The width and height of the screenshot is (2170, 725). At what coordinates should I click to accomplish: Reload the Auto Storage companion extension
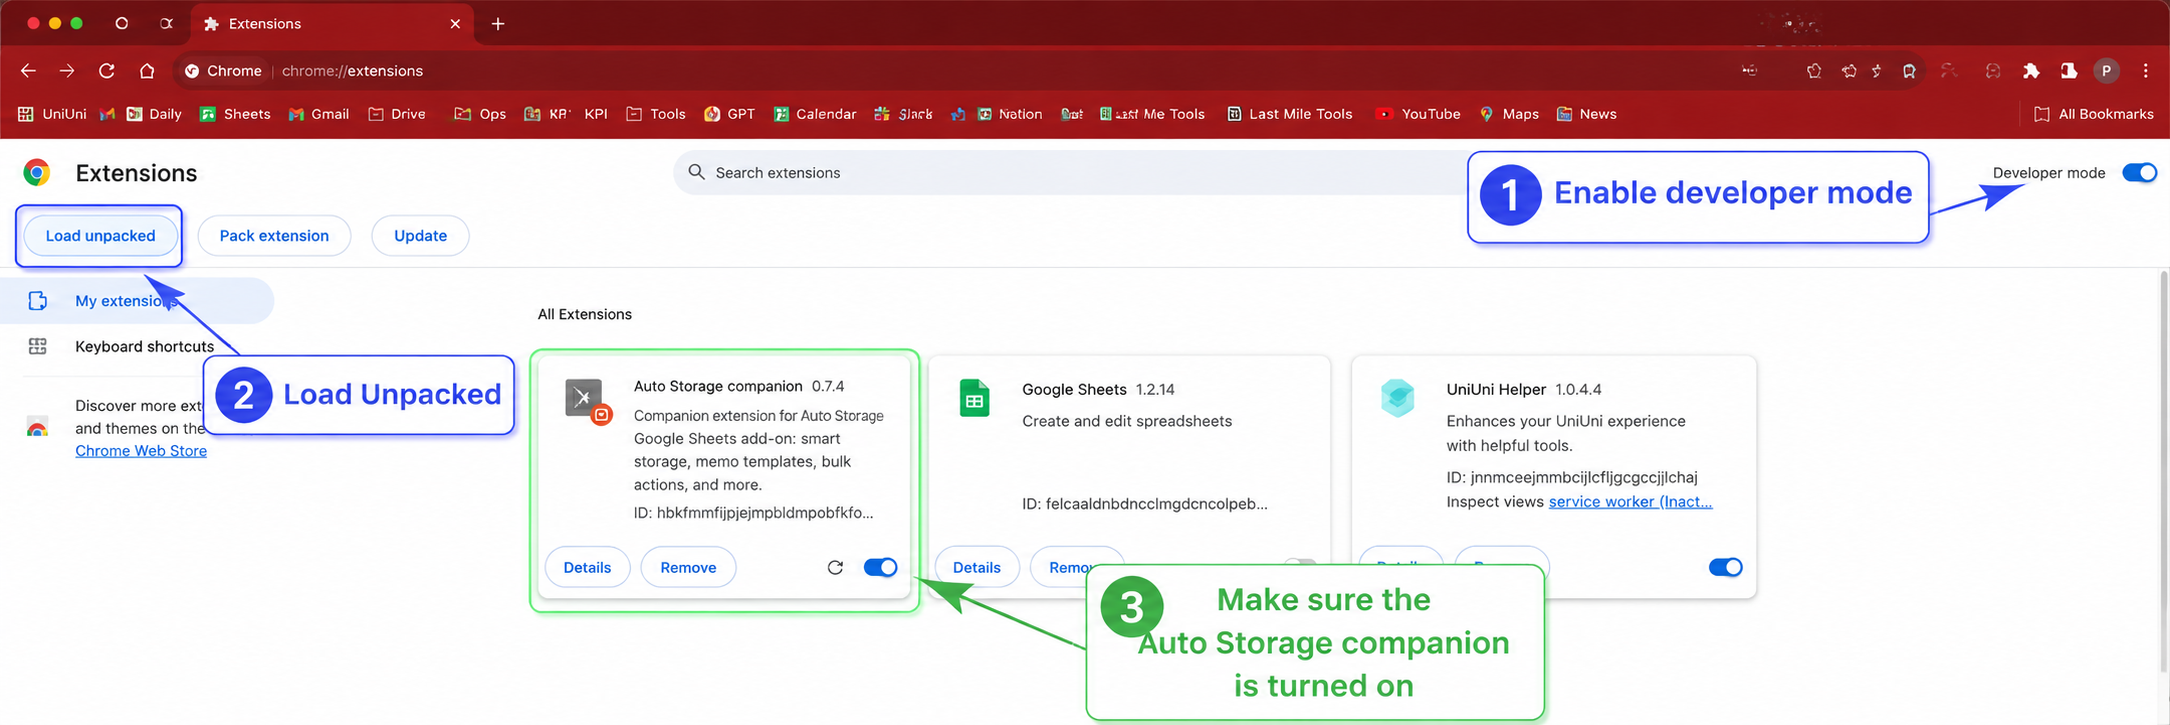835,567
